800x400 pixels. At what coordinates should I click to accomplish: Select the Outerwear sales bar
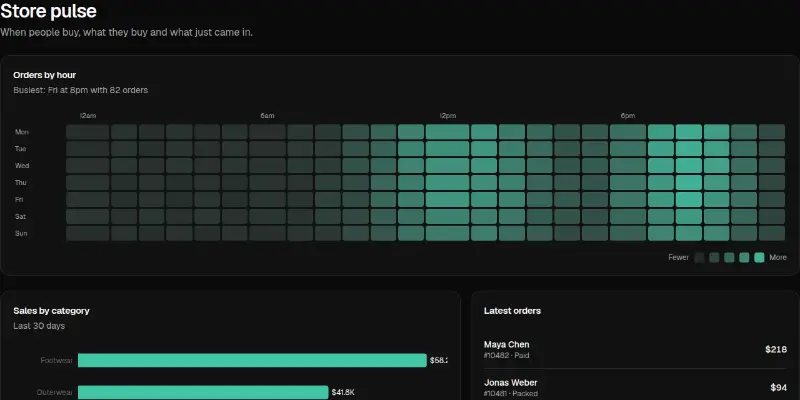(x=203, y=392)
